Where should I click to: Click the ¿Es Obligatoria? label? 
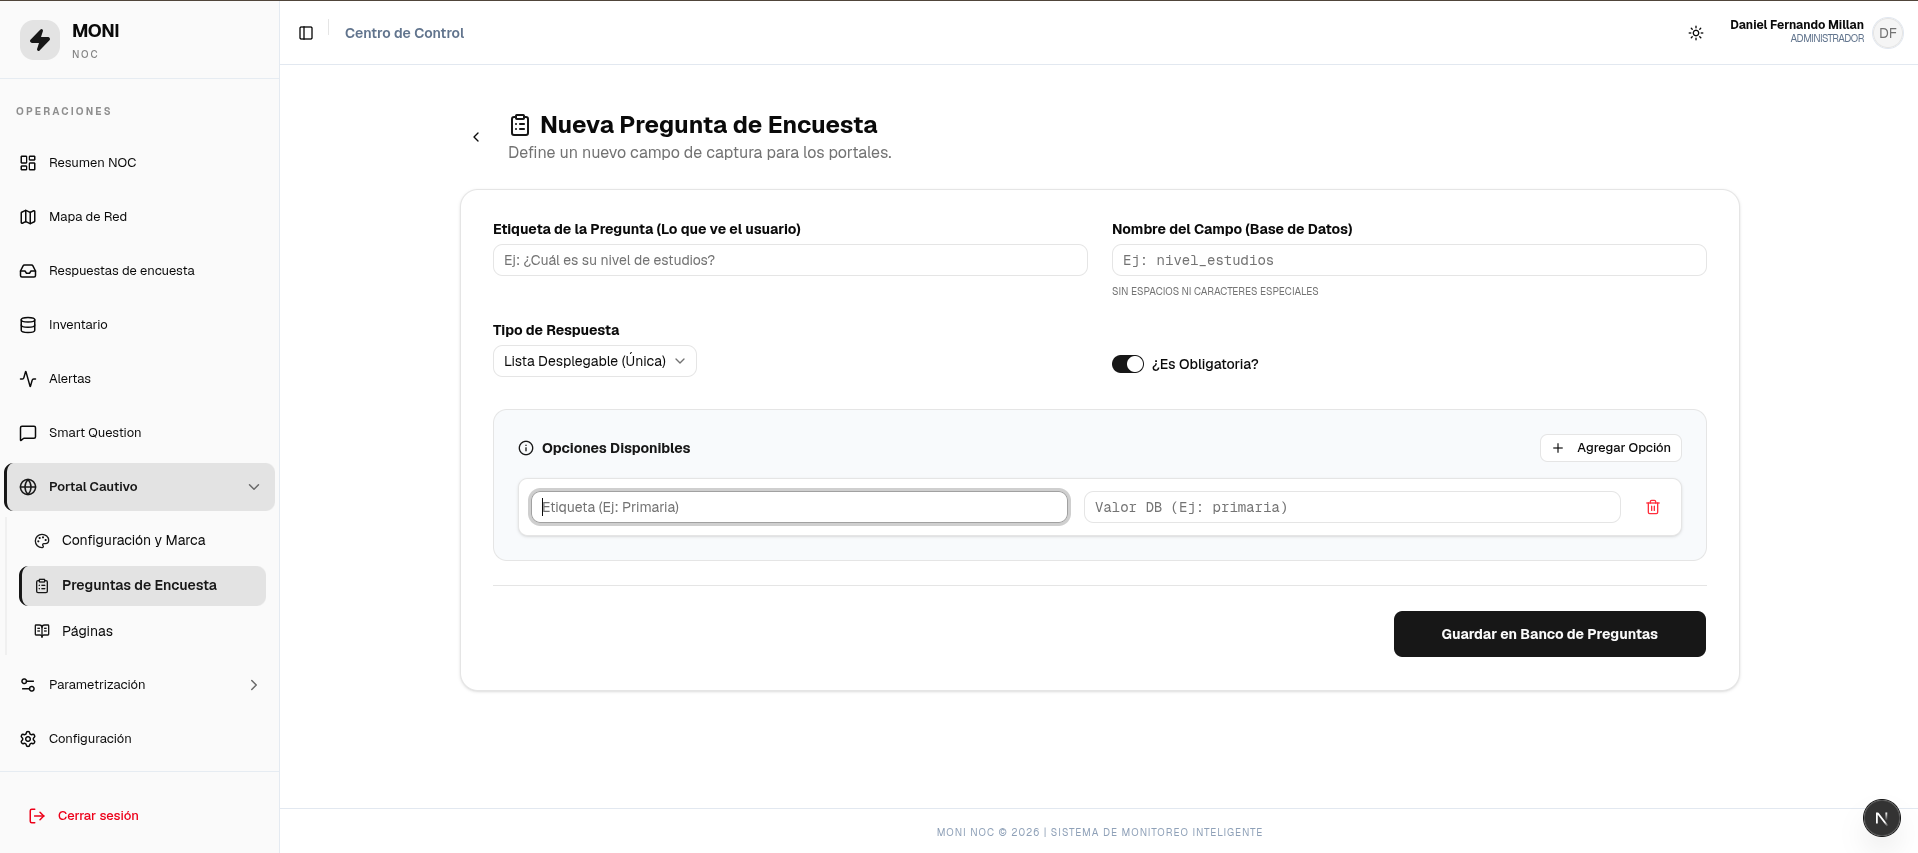pos(1205,364)
